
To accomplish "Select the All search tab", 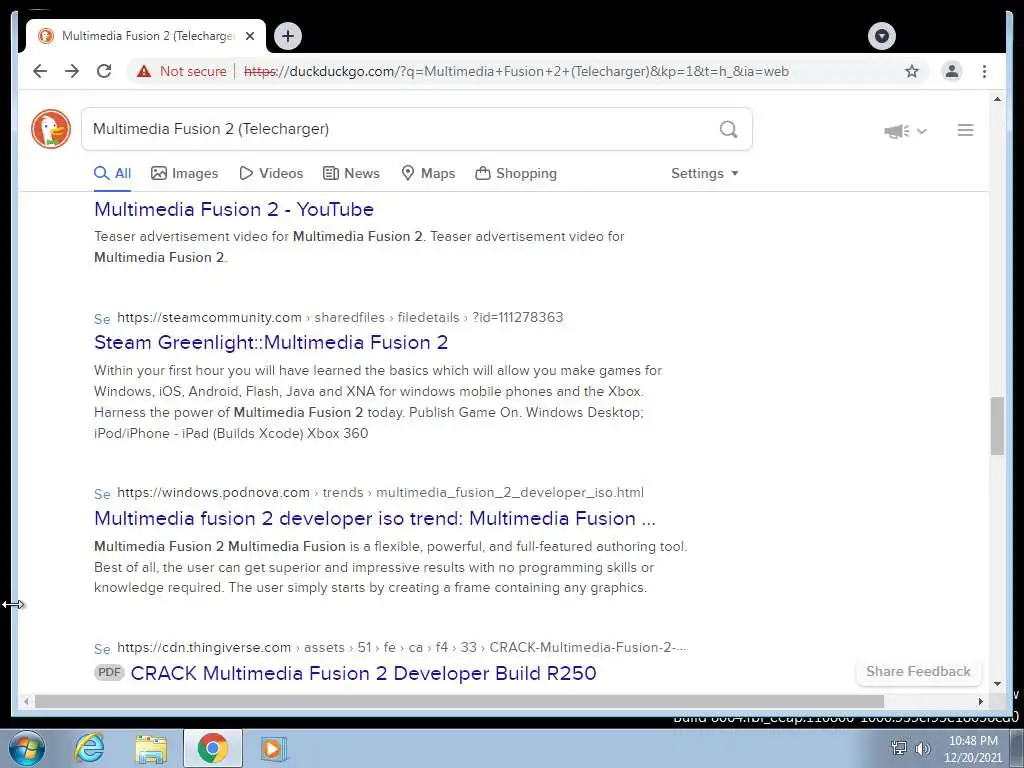I will tap(112, 173).
